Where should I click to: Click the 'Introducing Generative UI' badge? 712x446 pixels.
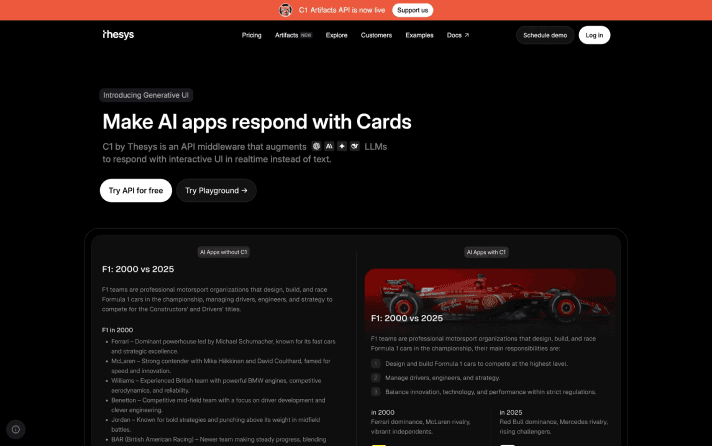point(146,95)
